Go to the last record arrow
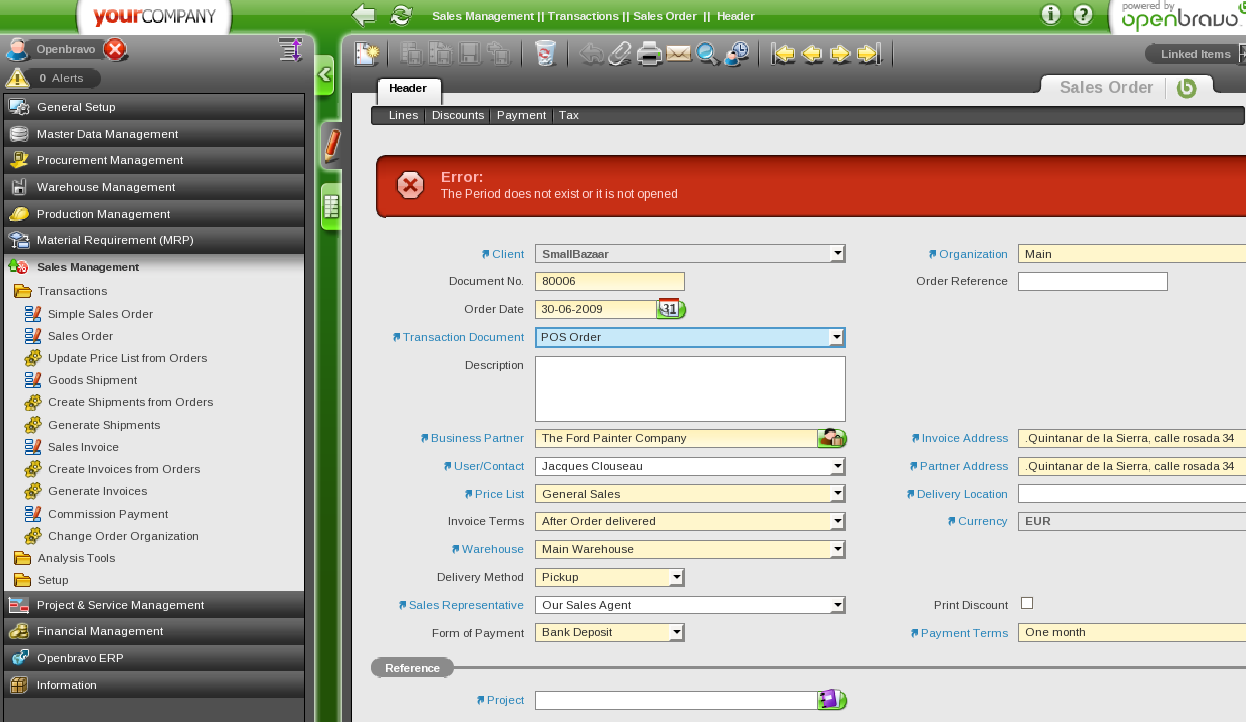This screenshot has height=722, width=1246. pos(870,54)
